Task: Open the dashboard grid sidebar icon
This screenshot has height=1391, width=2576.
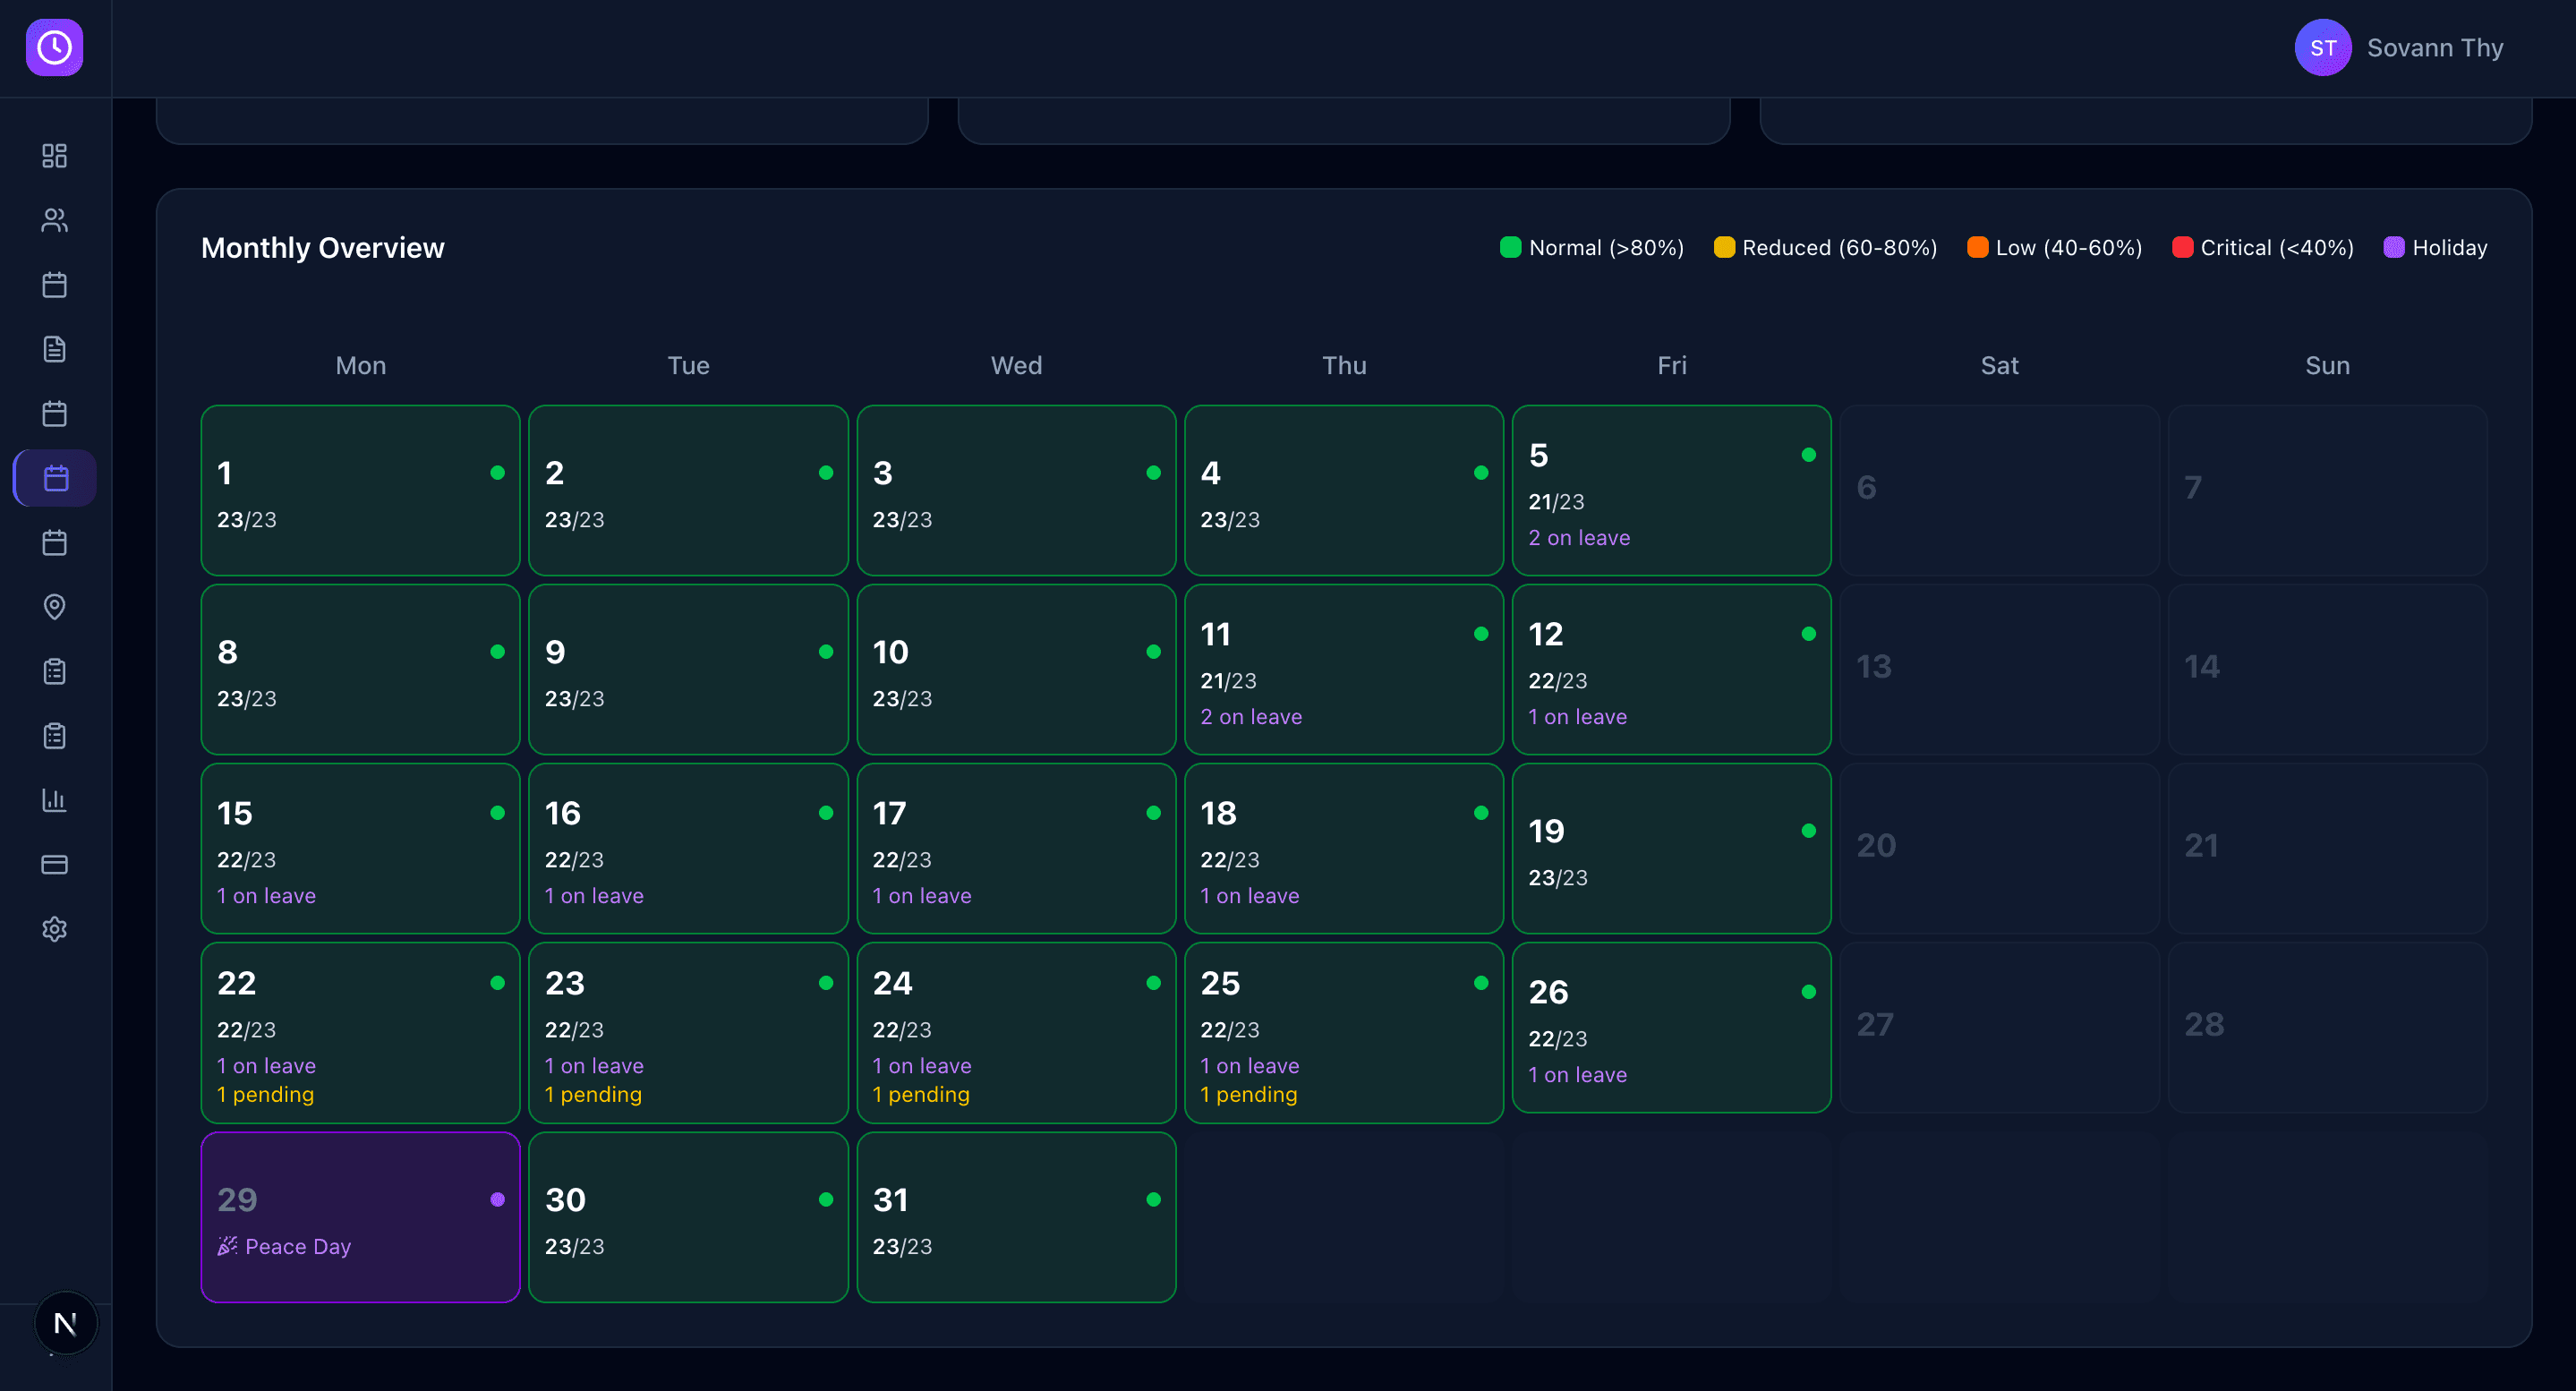Action: (x=55, y=156)
